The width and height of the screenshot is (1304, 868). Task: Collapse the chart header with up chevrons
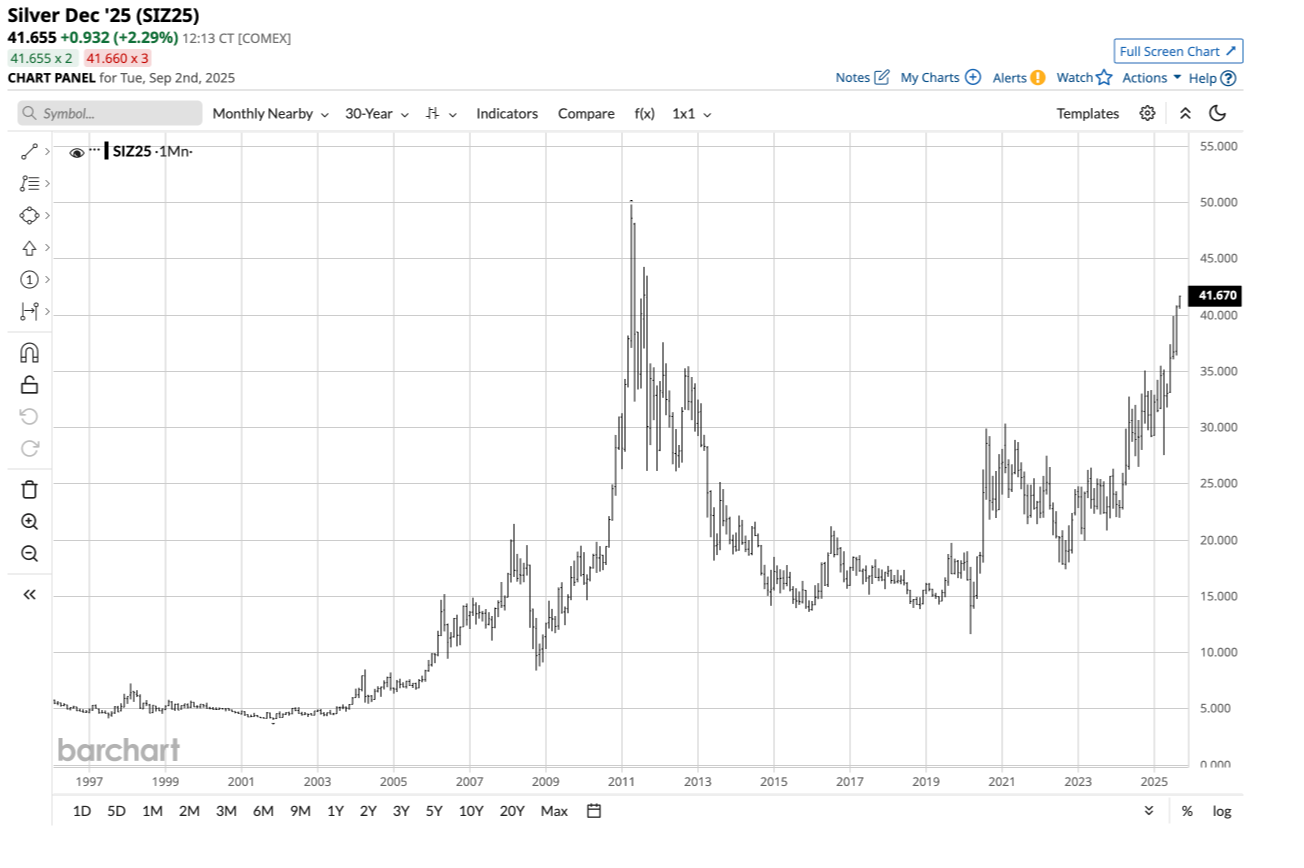click(1185, 113)
